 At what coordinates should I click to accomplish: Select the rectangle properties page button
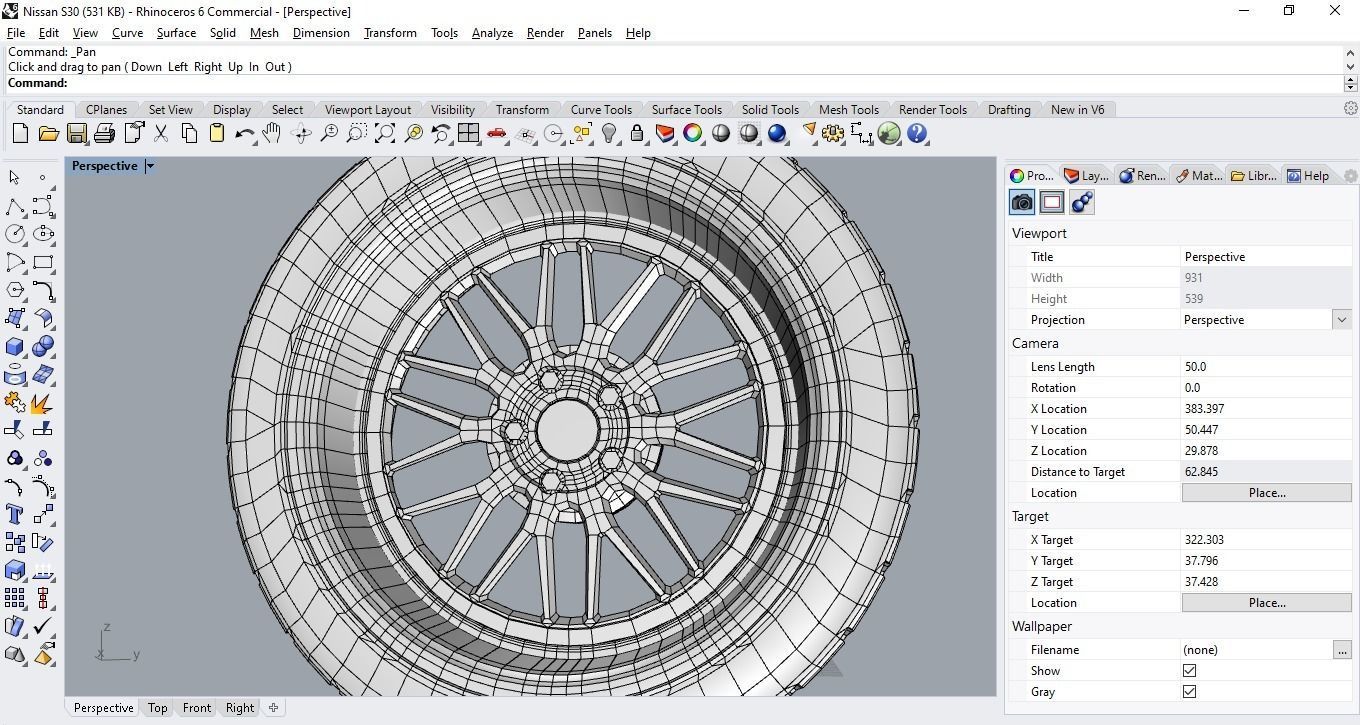pos(1052,202)
